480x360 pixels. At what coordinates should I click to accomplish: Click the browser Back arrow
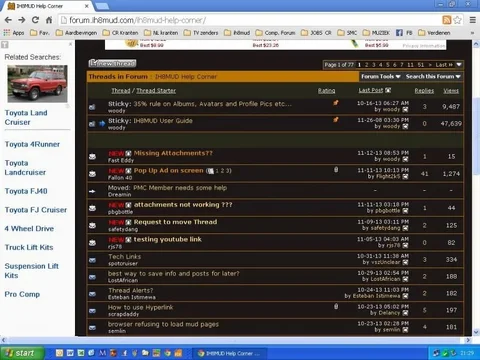[8, 20]
